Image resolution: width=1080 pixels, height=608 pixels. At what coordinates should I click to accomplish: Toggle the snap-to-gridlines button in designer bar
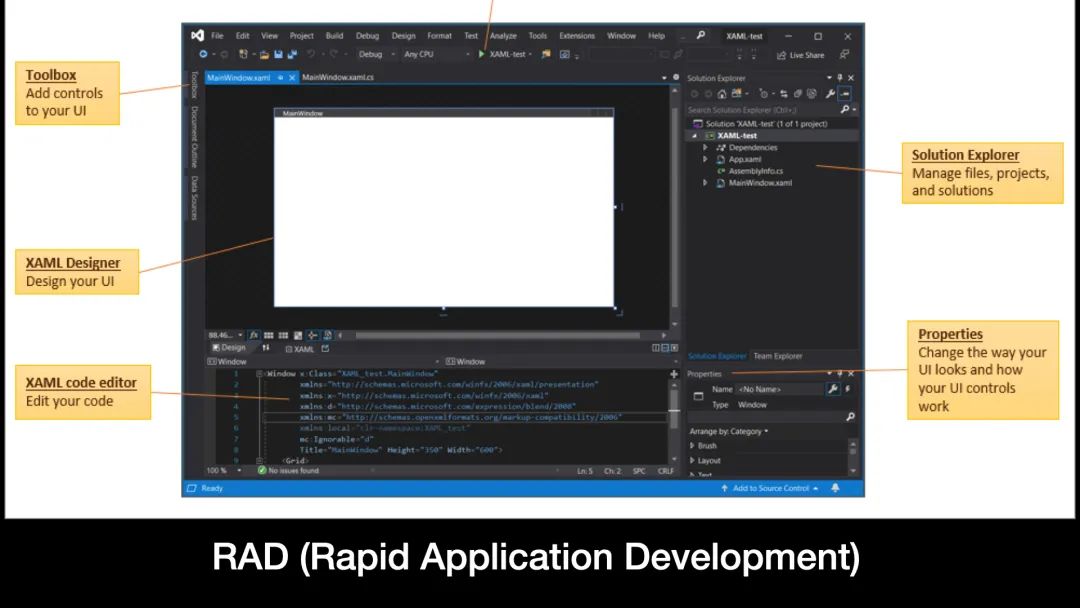[284, 335]
